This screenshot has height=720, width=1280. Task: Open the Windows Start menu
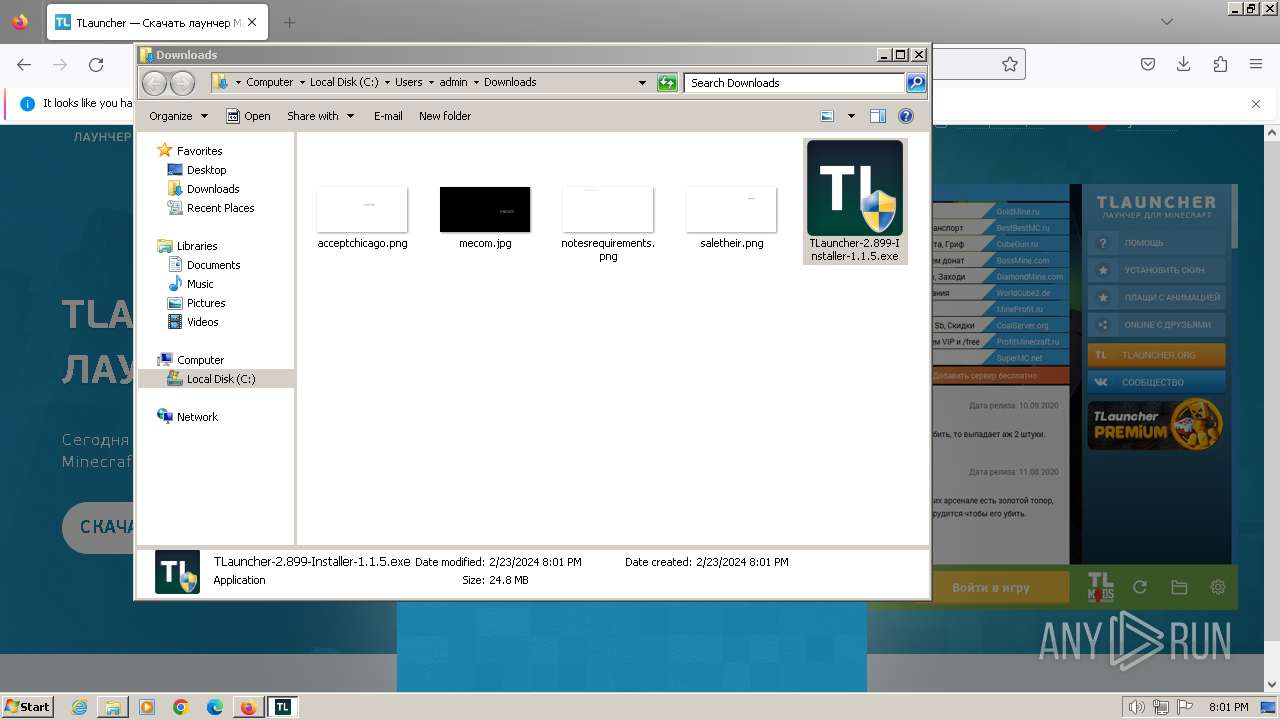(27, 707)
